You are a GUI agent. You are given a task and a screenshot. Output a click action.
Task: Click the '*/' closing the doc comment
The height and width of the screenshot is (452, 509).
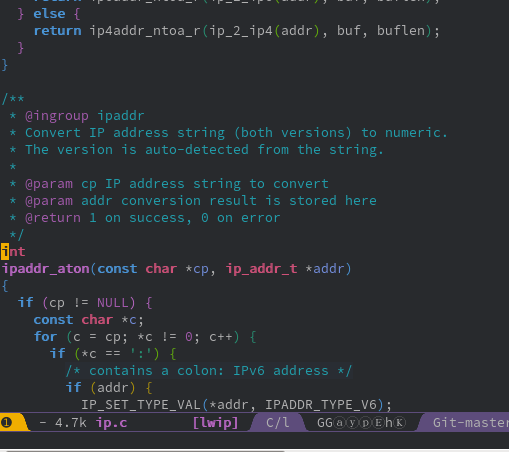click(x=17, y=235)
